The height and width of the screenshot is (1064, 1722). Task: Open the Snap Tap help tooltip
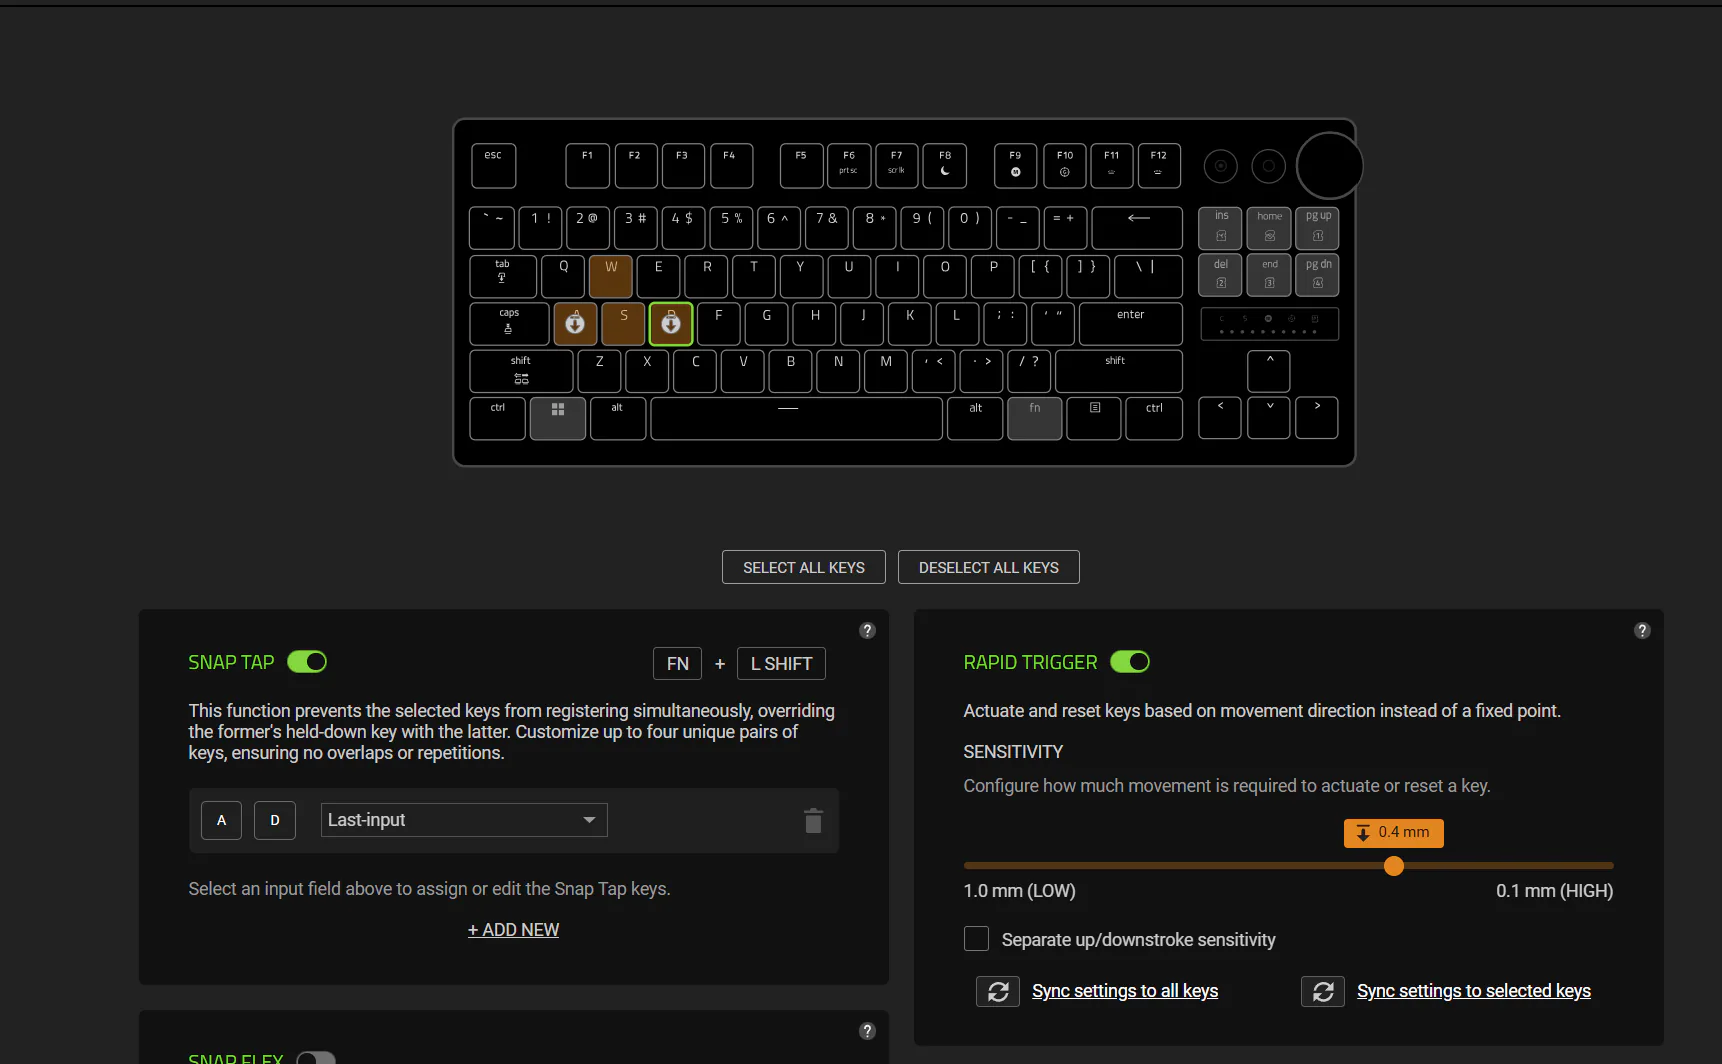(x=867, y=630)
